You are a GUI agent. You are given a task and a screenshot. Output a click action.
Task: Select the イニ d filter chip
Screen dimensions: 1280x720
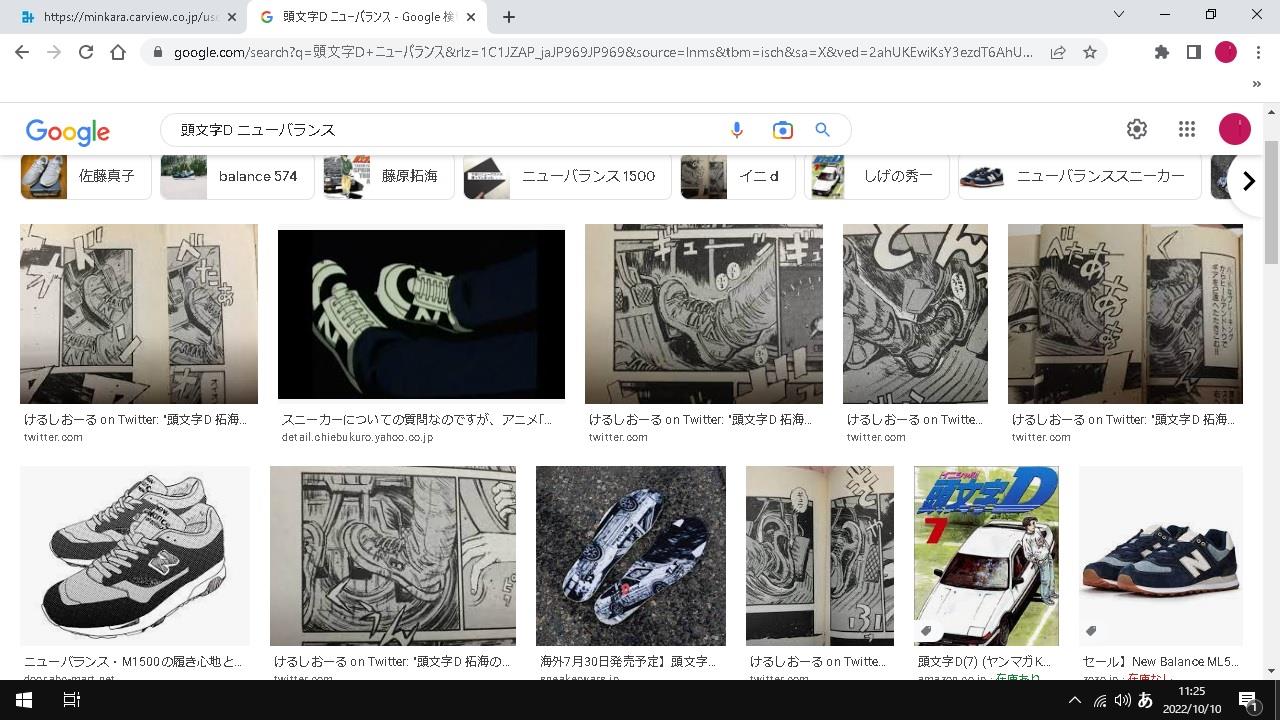[738, 176]
